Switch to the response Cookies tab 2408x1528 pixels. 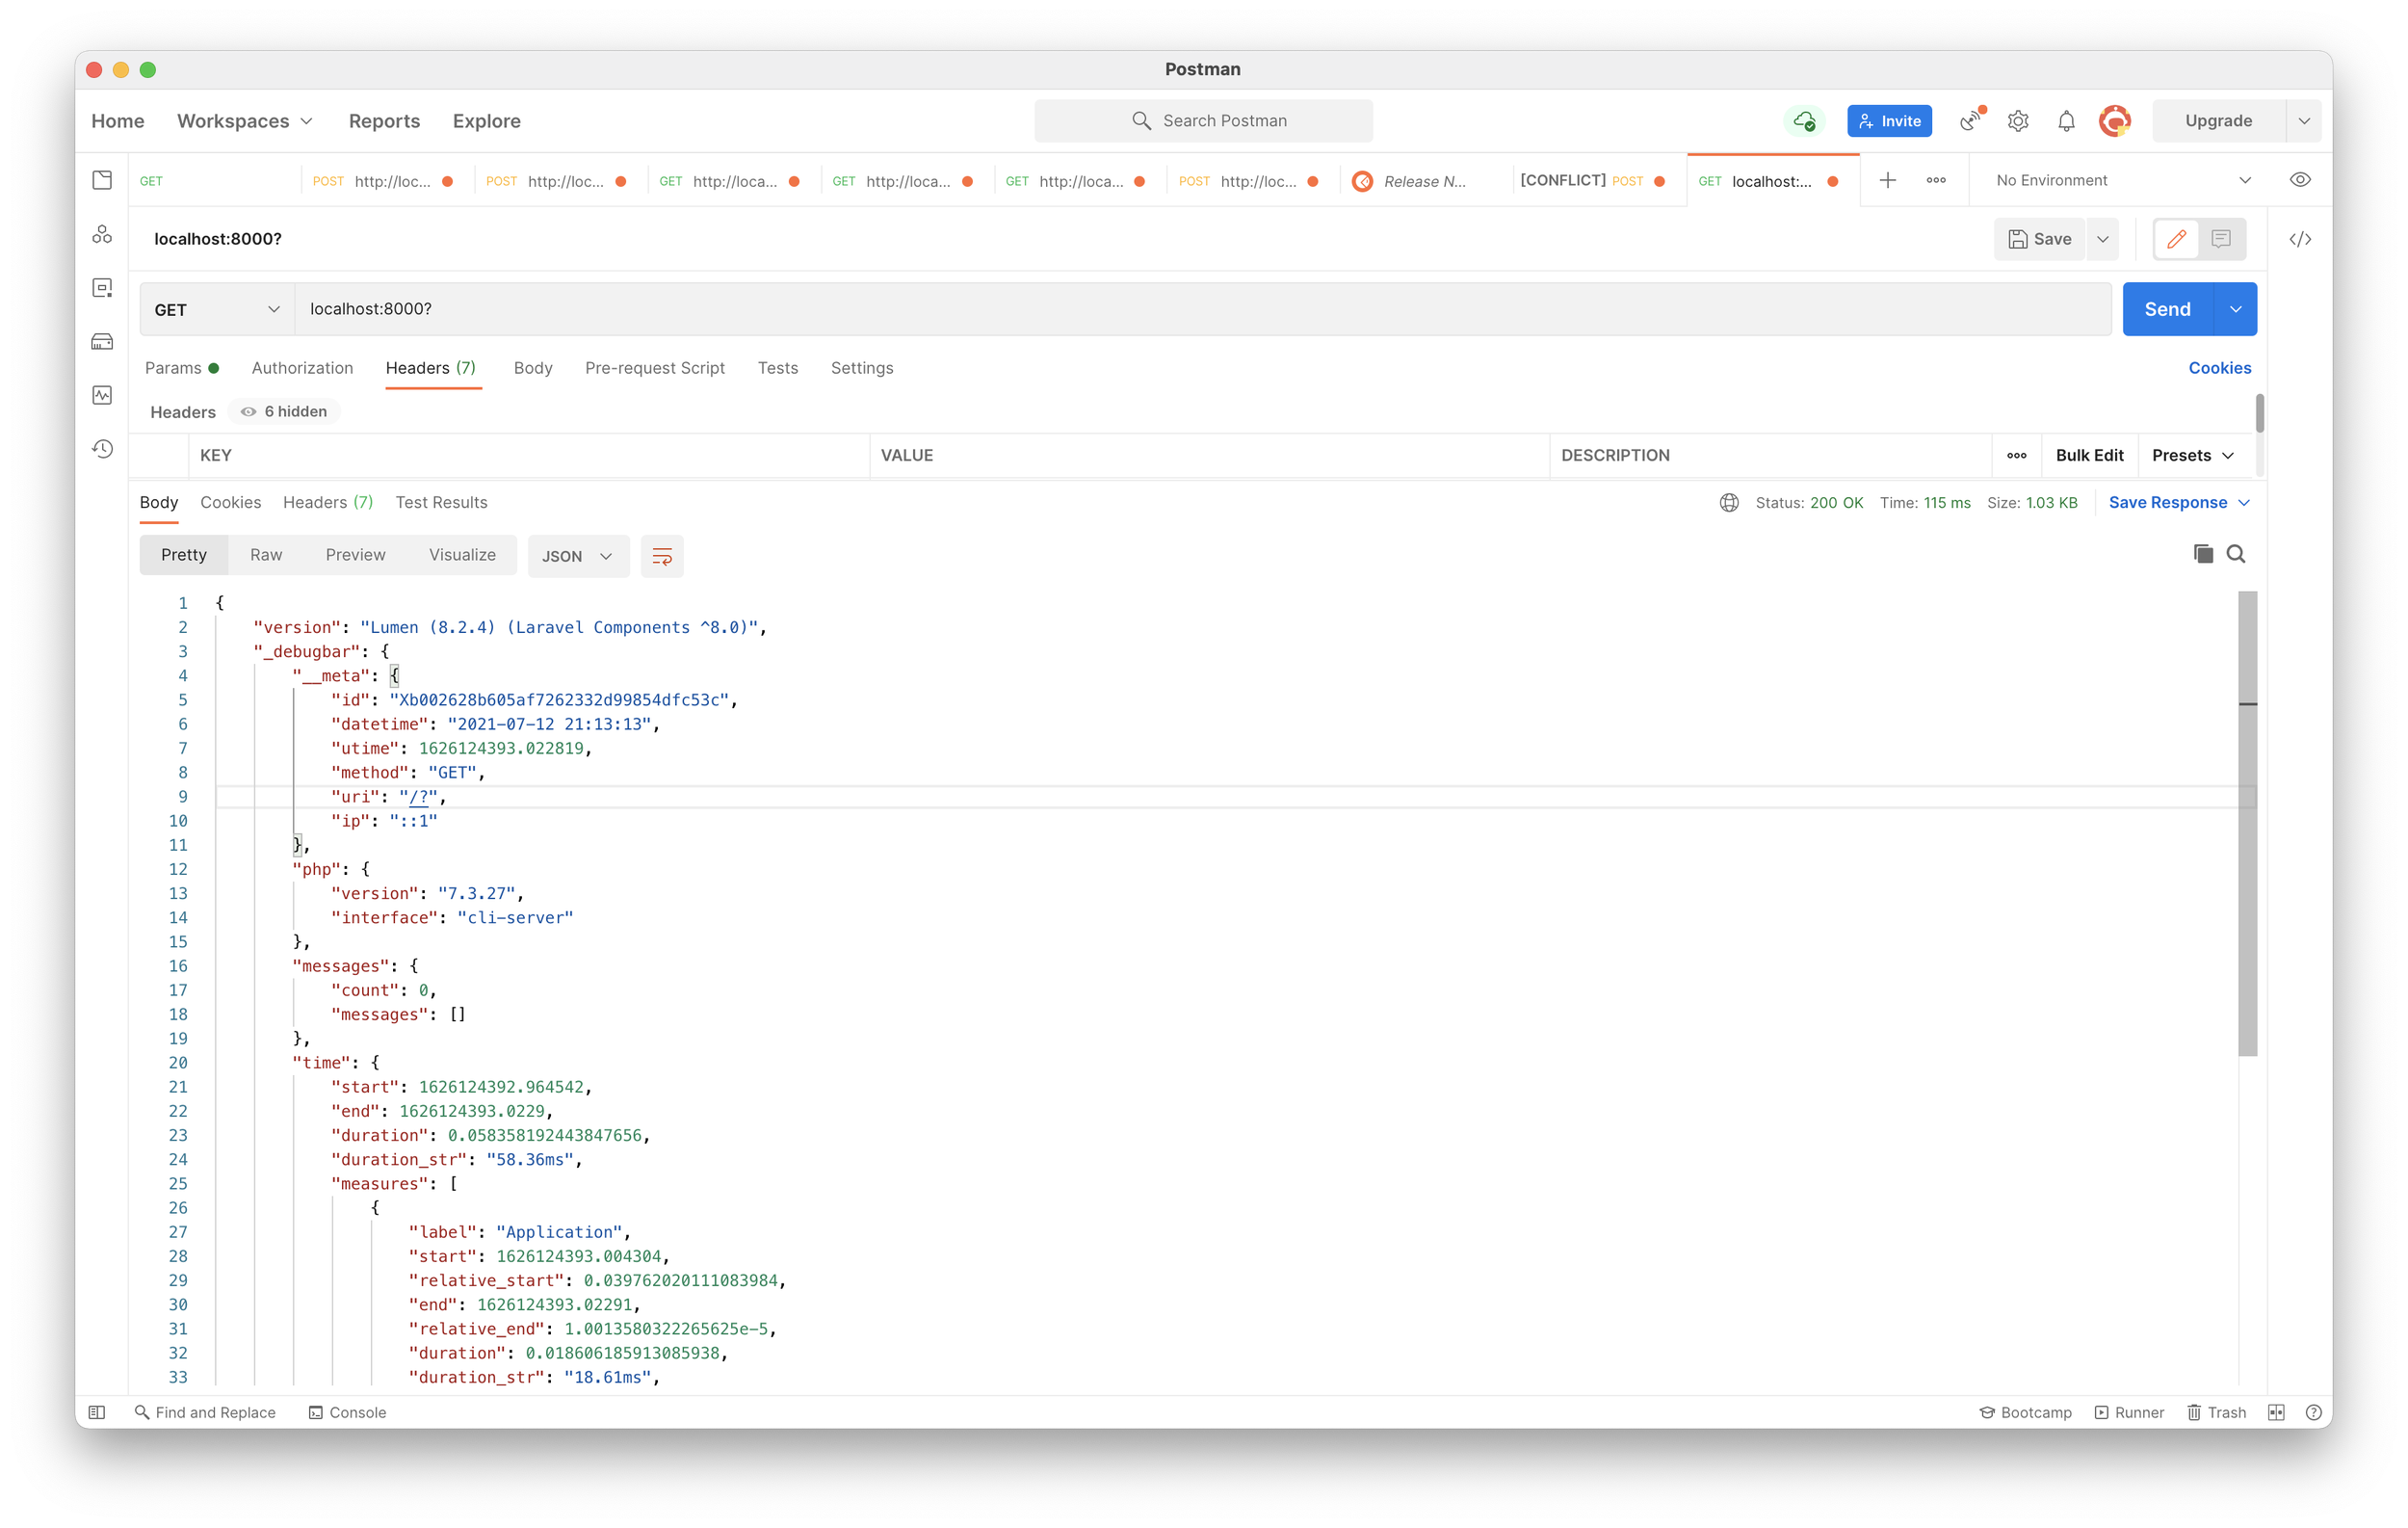pyautogui.click(x=230, y=502)
